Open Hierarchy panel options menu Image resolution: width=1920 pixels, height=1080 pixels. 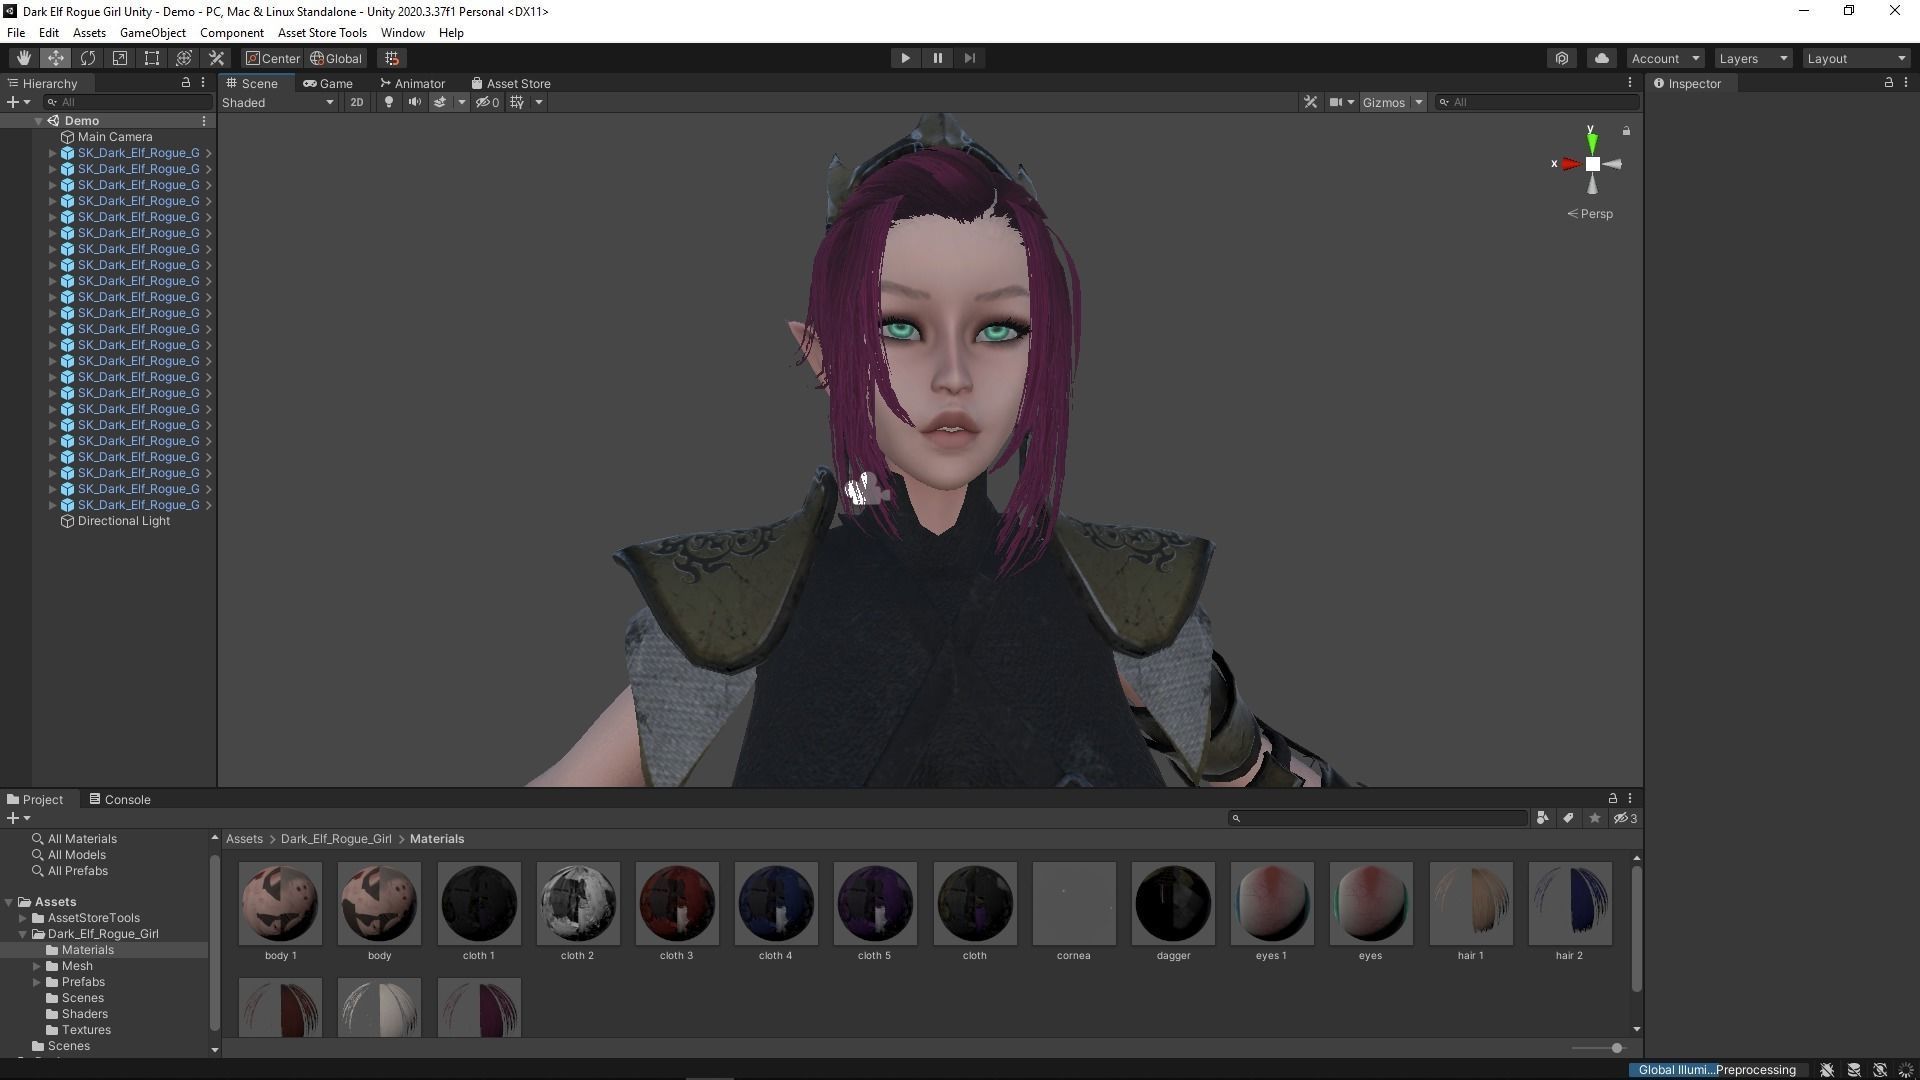click(x=203, y=83)
